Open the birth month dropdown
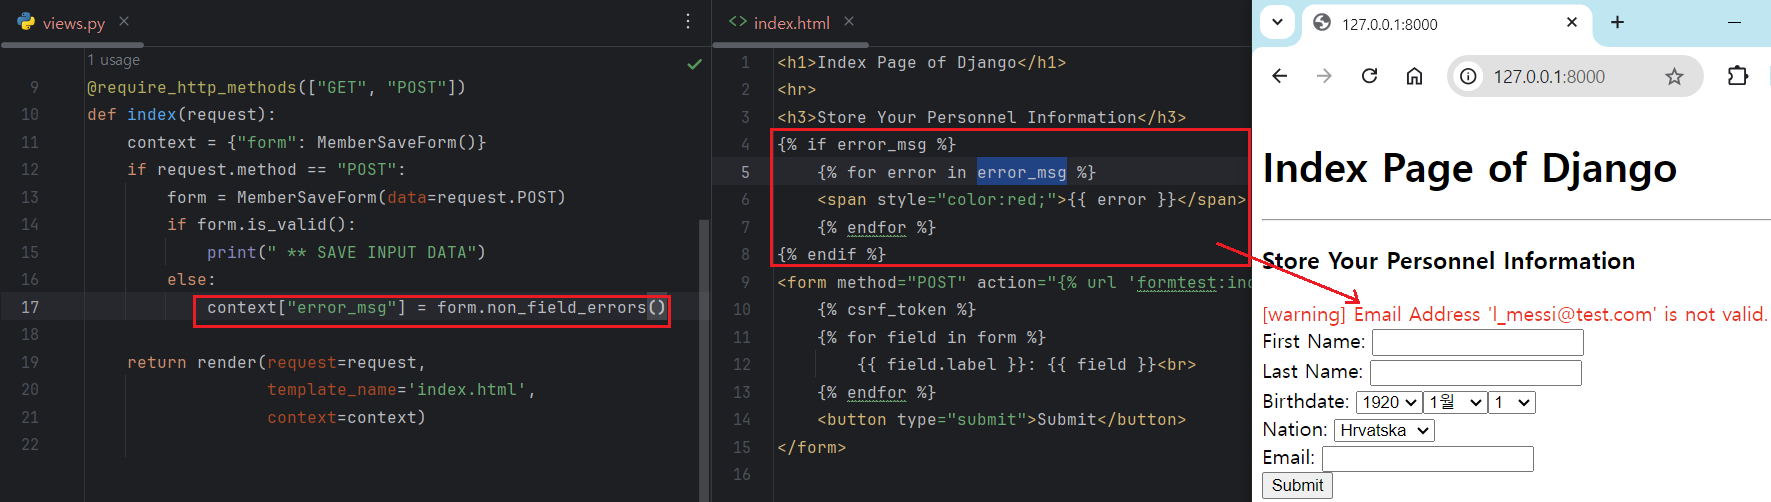1771x502 pixels. [1455, 402]
